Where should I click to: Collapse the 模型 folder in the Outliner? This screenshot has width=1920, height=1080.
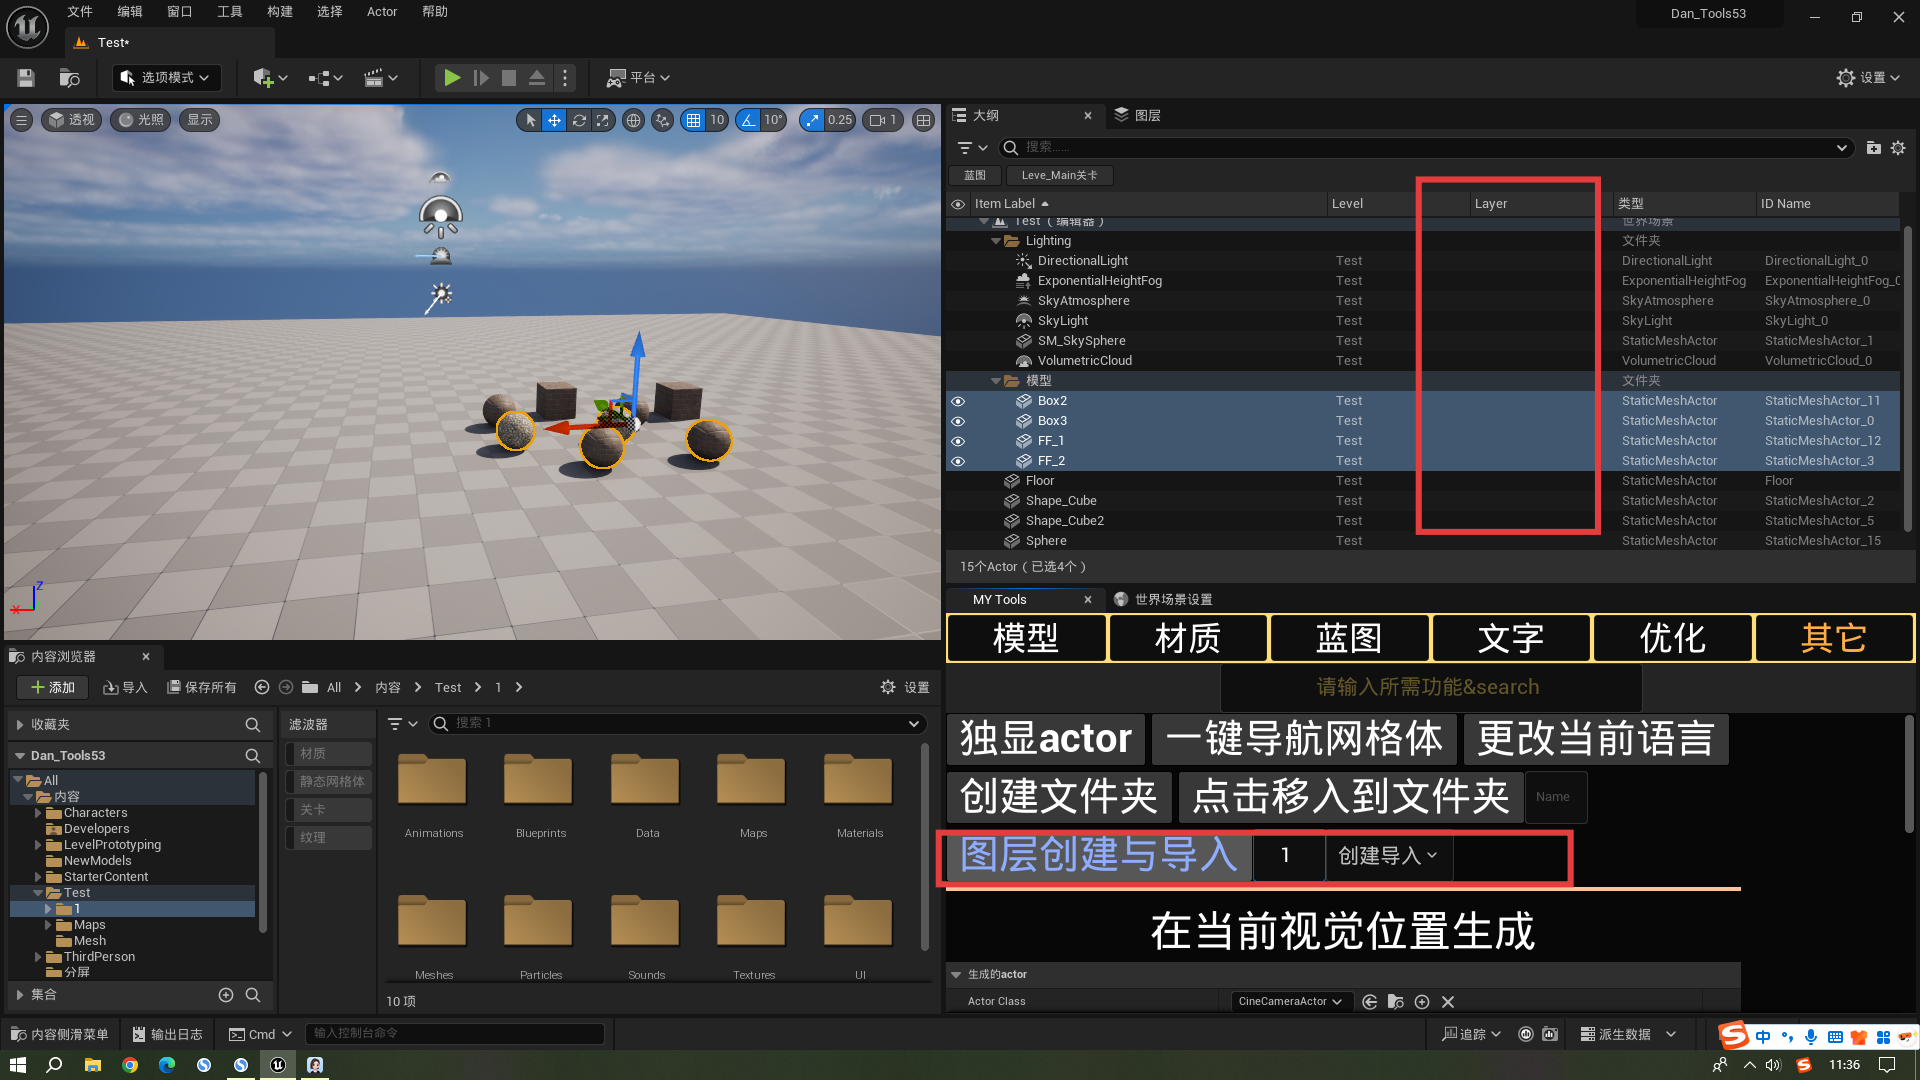tap(996, 381)
